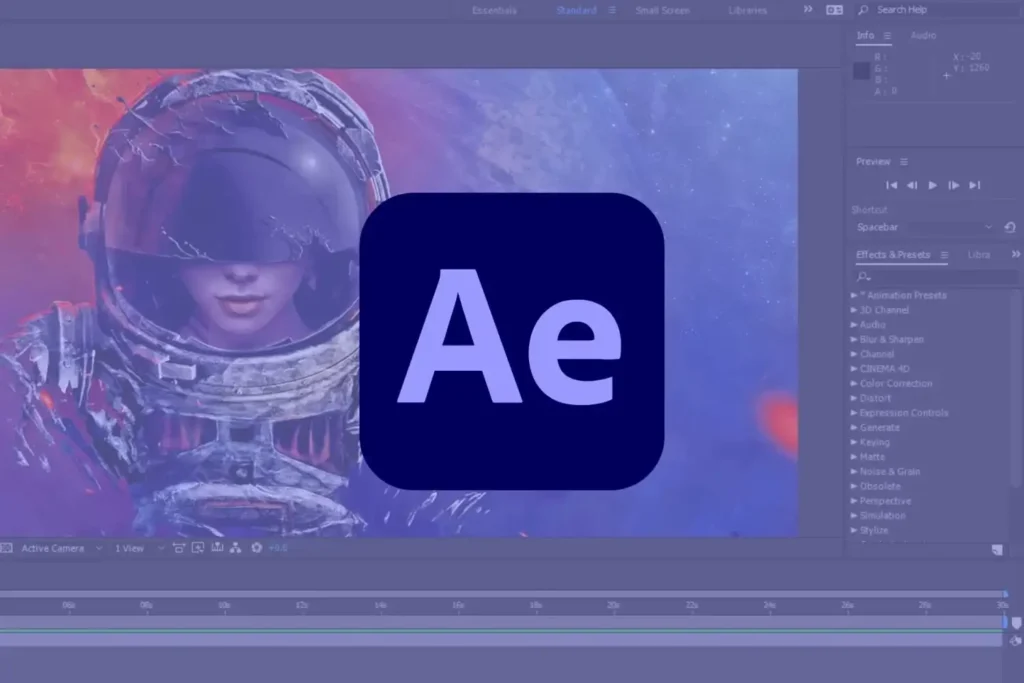This screenshot has width=1024, height=683.
Task: Expand the Simulation effects category
Action: [854, 516]
